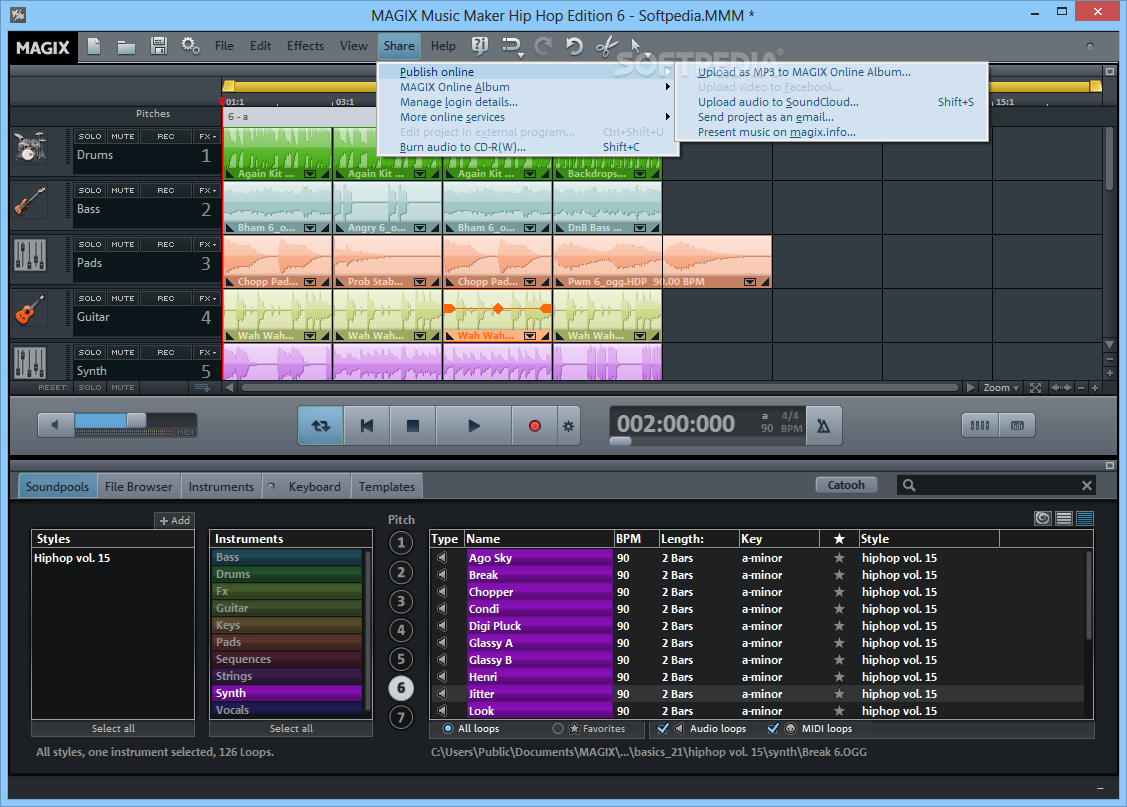
Task: Solo the Drums track
Action: 90,136
